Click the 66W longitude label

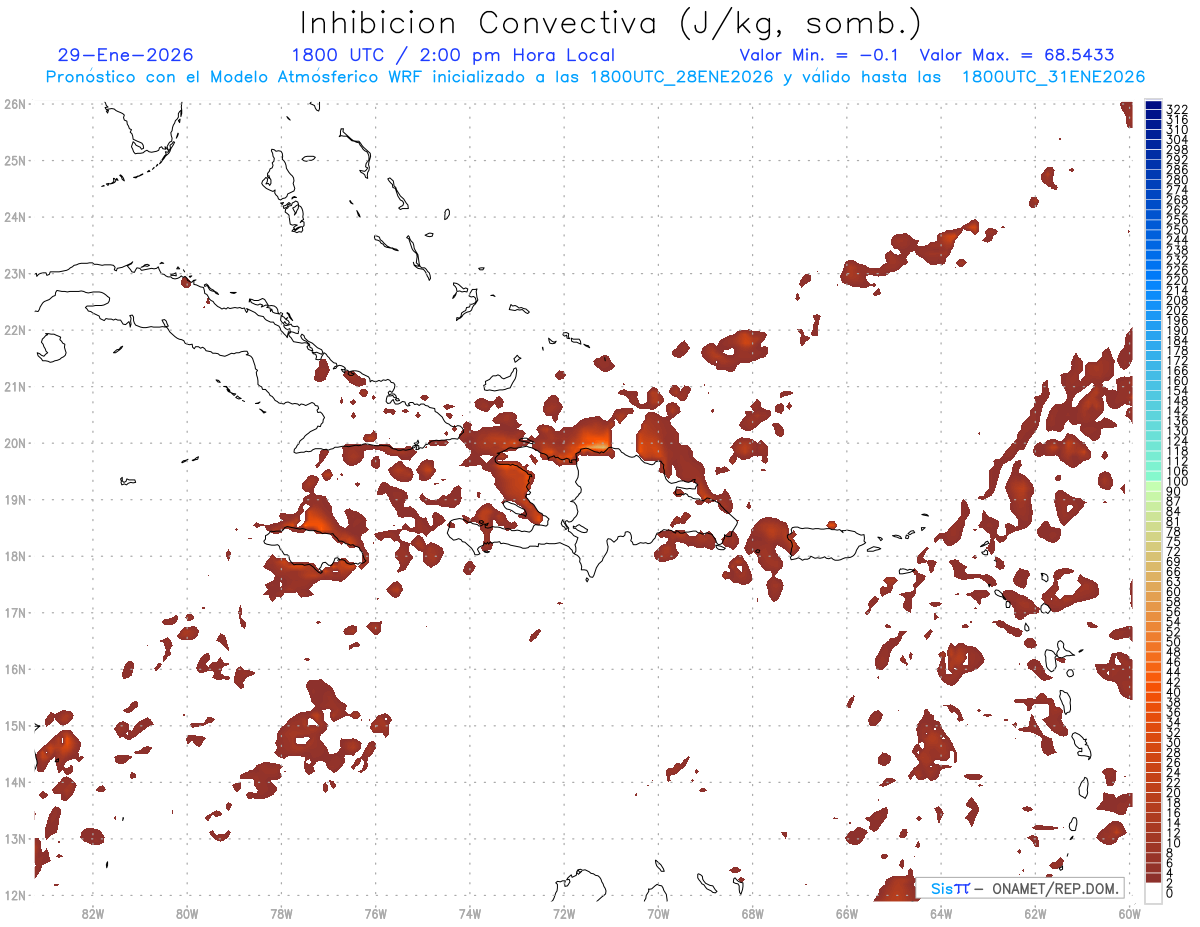tap(847, 913)
